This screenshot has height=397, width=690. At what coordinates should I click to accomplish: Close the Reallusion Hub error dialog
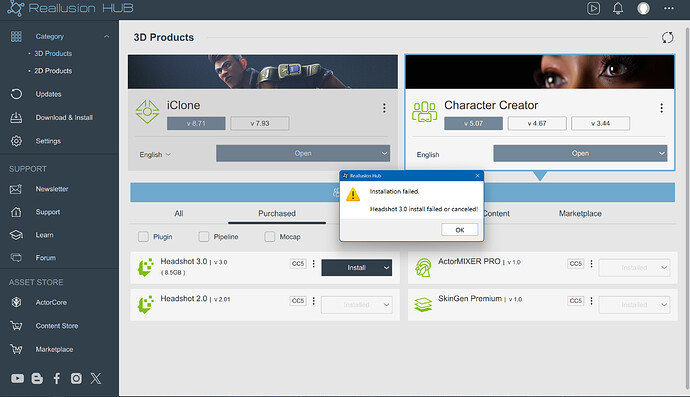(x=477, y=176)
